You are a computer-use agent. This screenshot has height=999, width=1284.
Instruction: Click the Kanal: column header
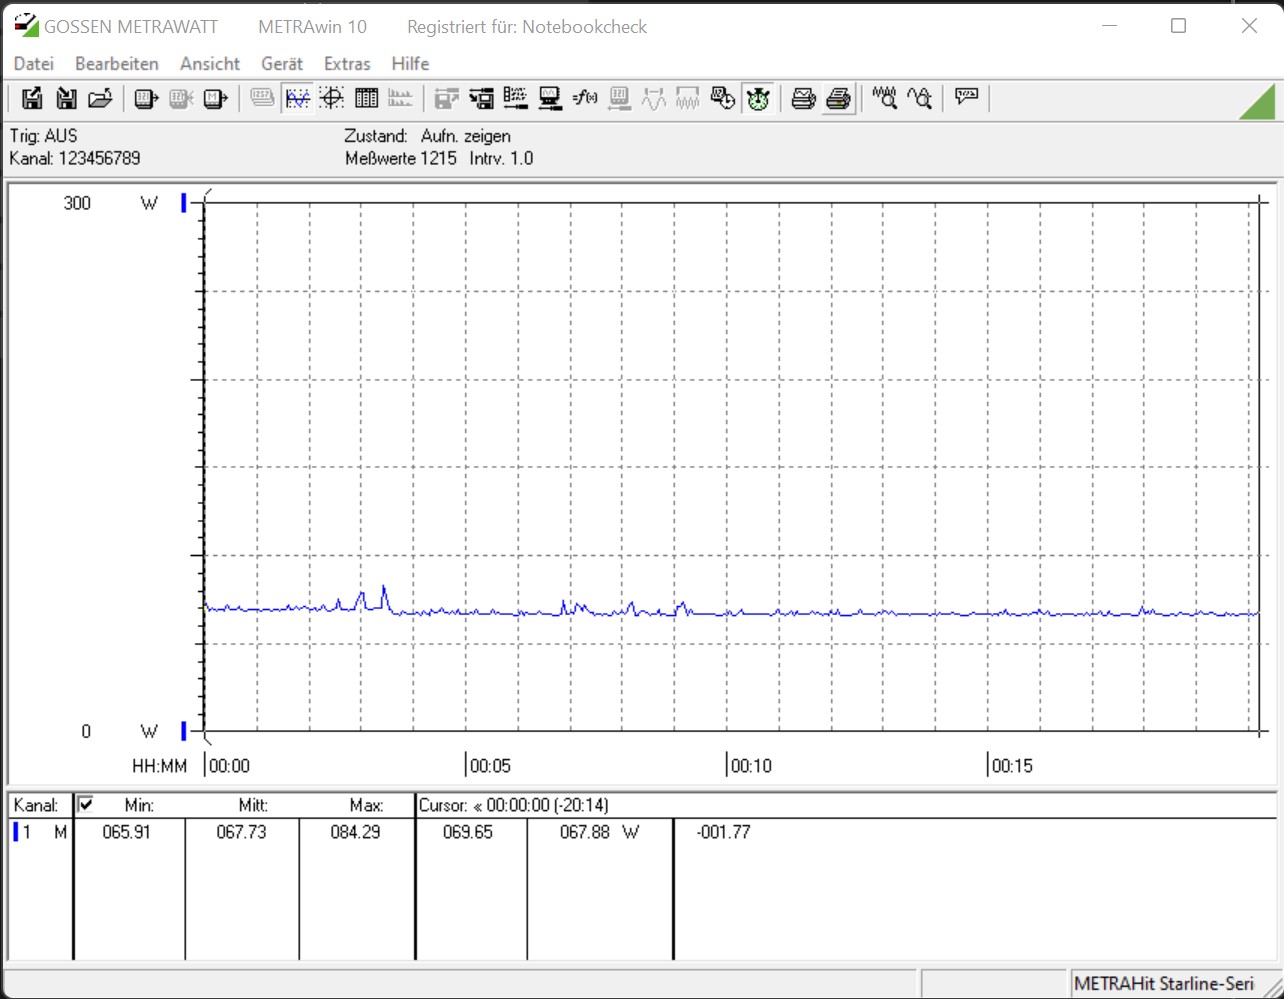pos(36,805)
